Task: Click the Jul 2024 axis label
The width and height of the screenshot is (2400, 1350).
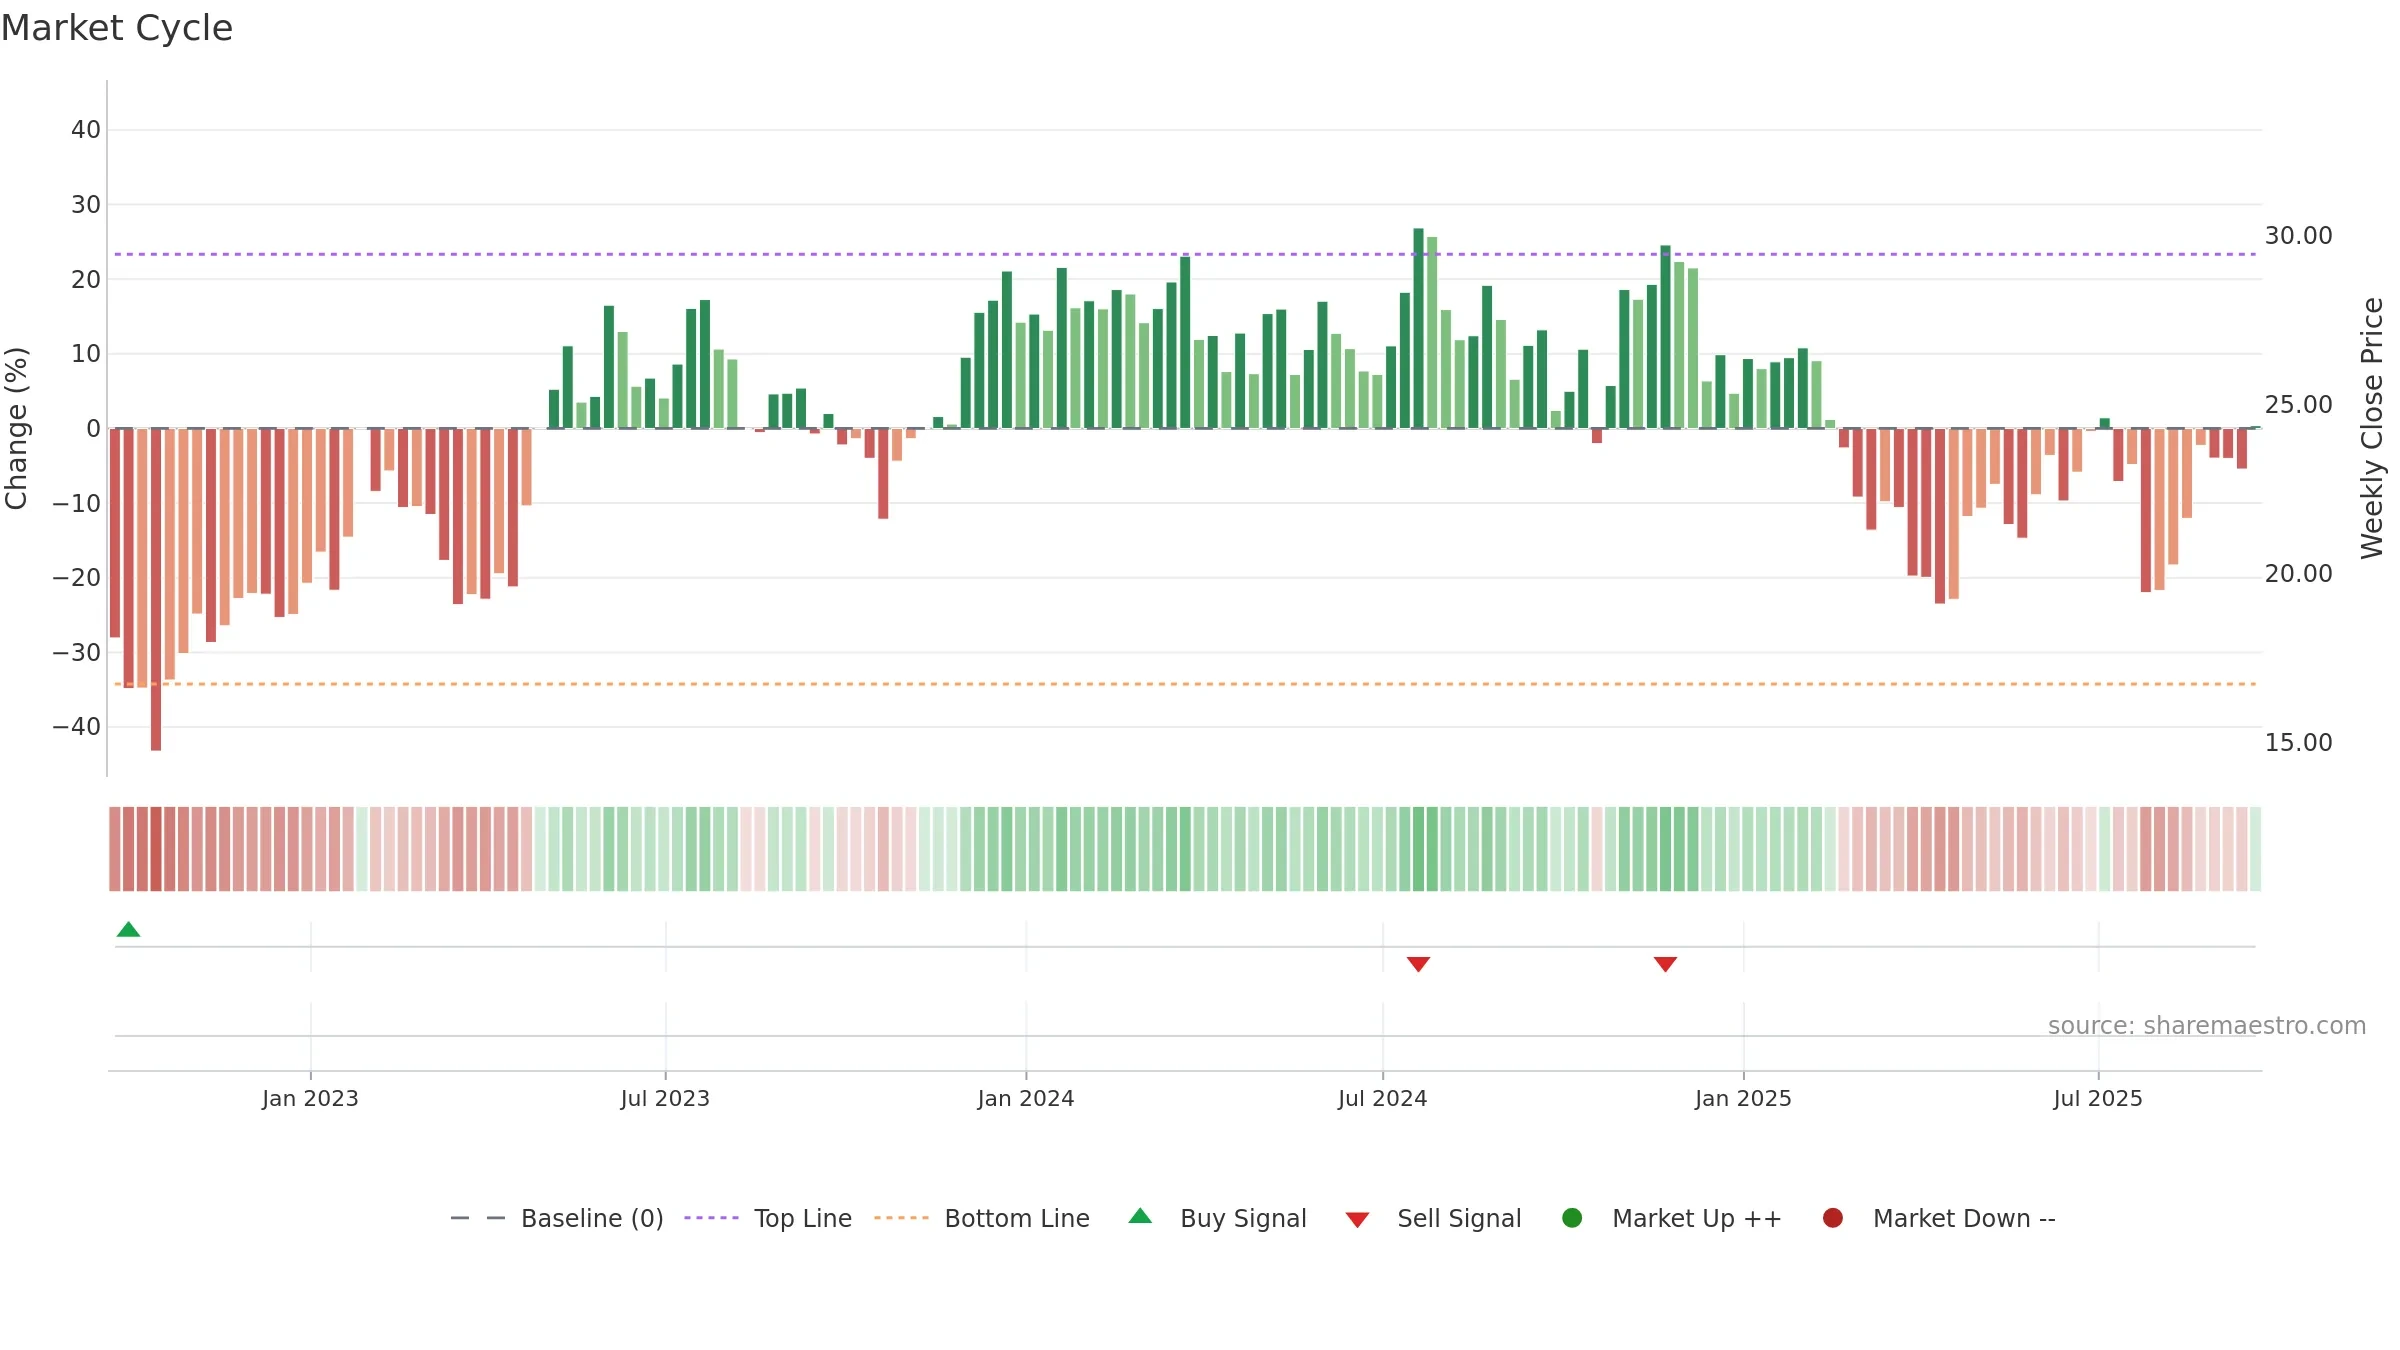Action: [1383, 1099]
